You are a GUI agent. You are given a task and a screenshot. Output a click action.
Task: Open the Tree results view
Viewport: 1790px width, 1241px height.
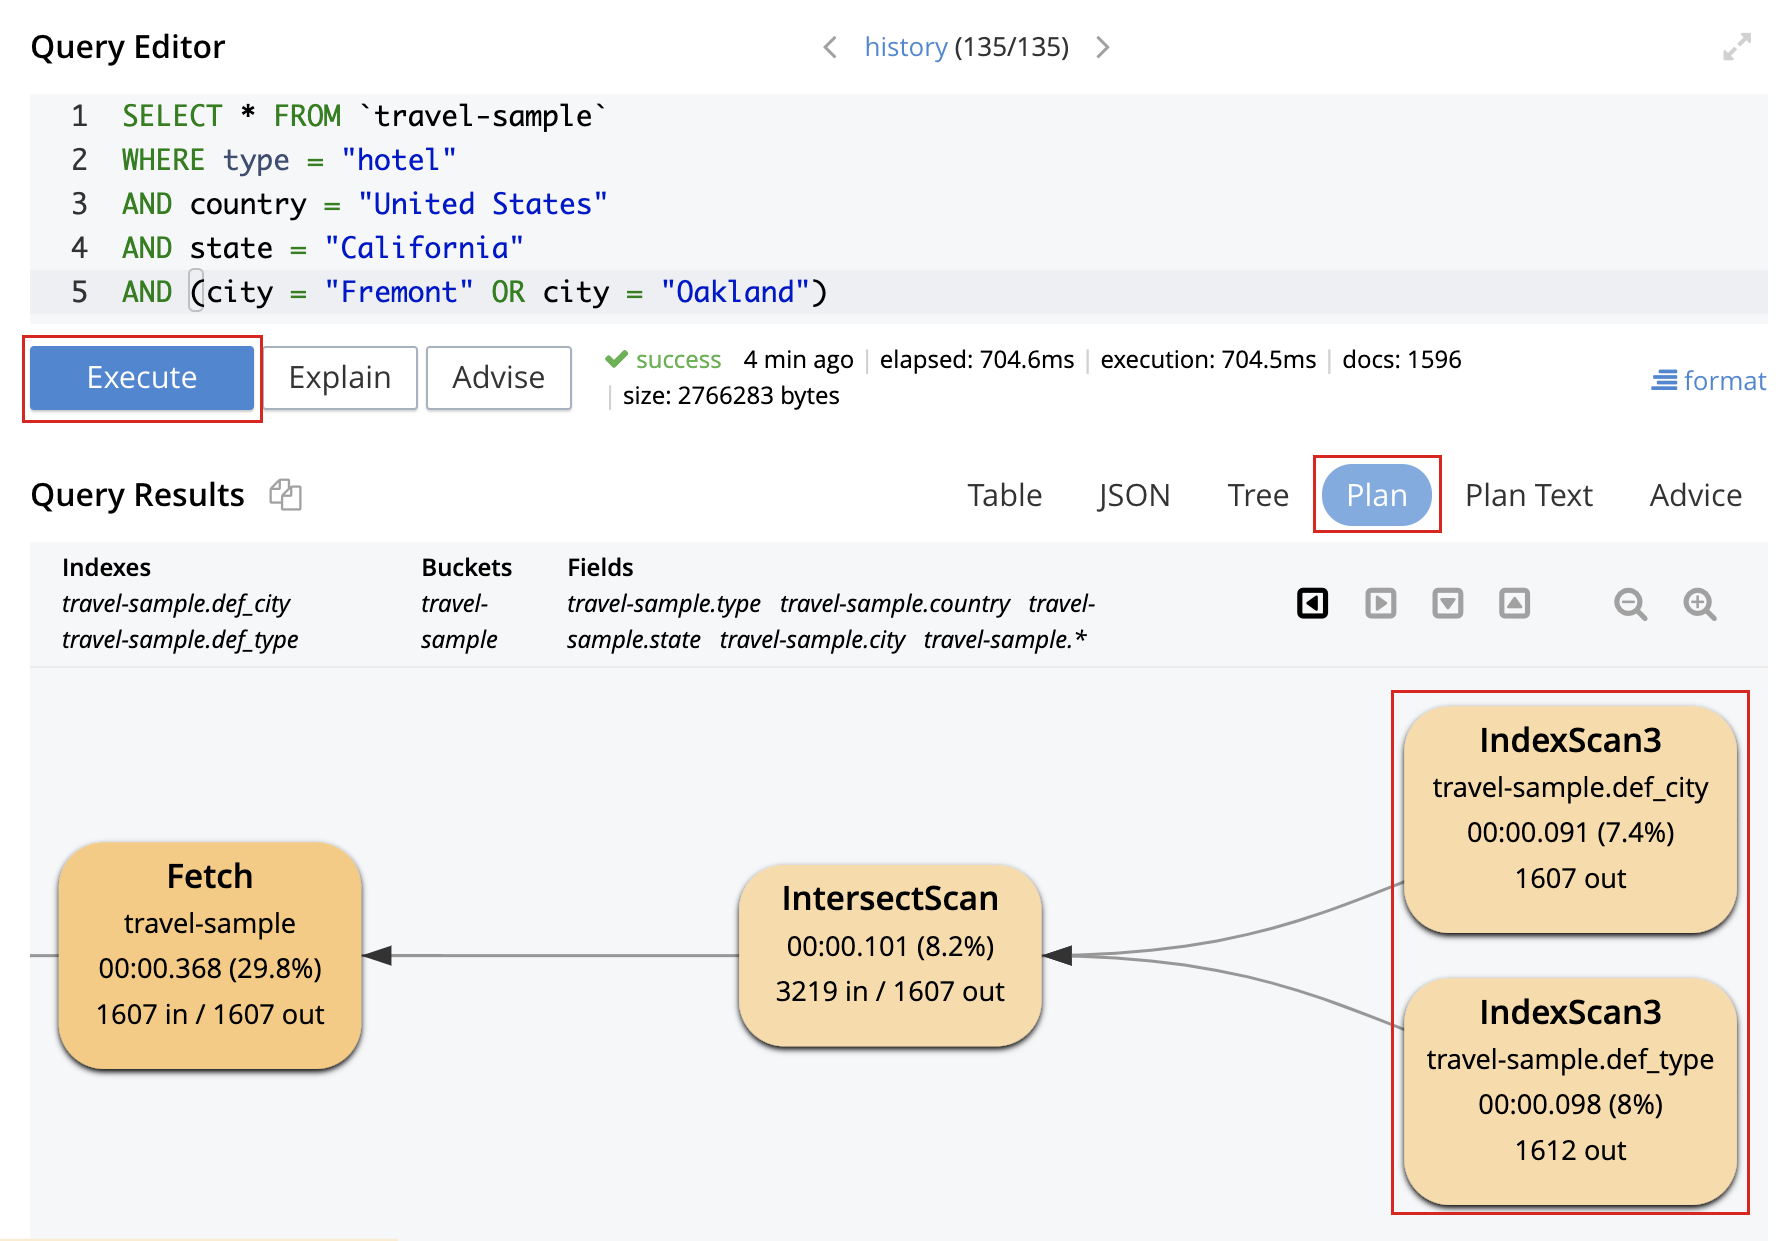tap(1257, 494)
